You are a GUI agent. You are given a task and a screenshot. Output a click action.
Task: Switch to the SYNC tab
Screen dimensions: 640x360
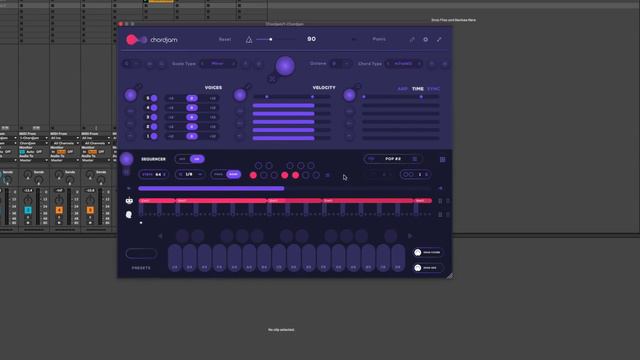click(433, 89)
